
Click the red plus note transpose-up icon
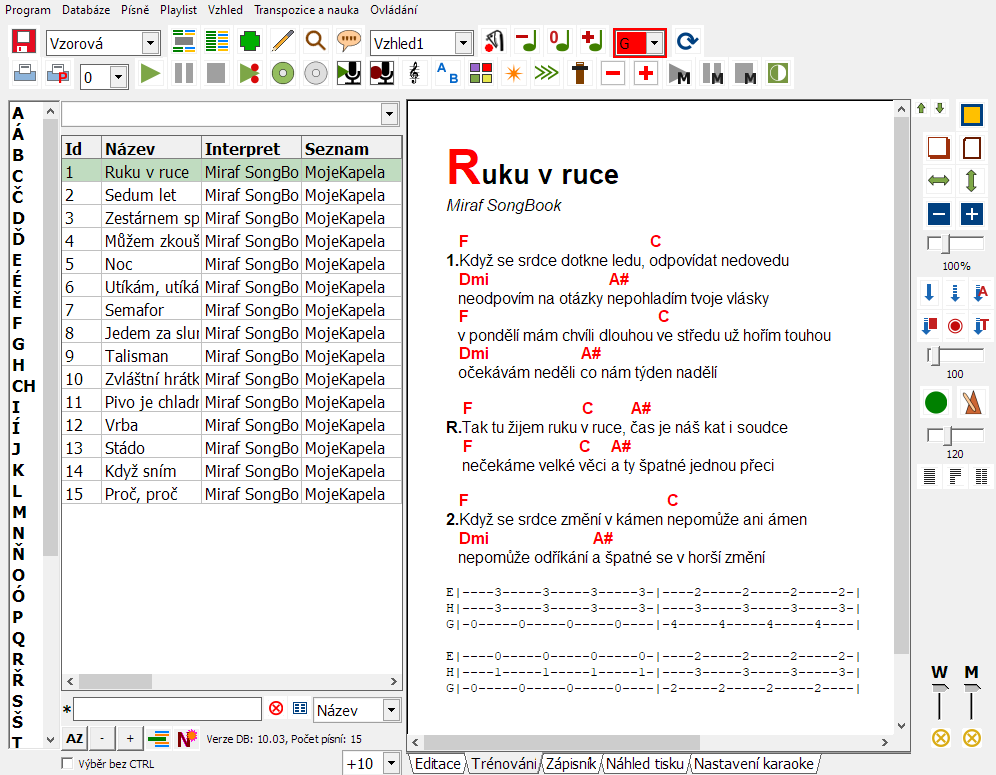click(593, 42)
